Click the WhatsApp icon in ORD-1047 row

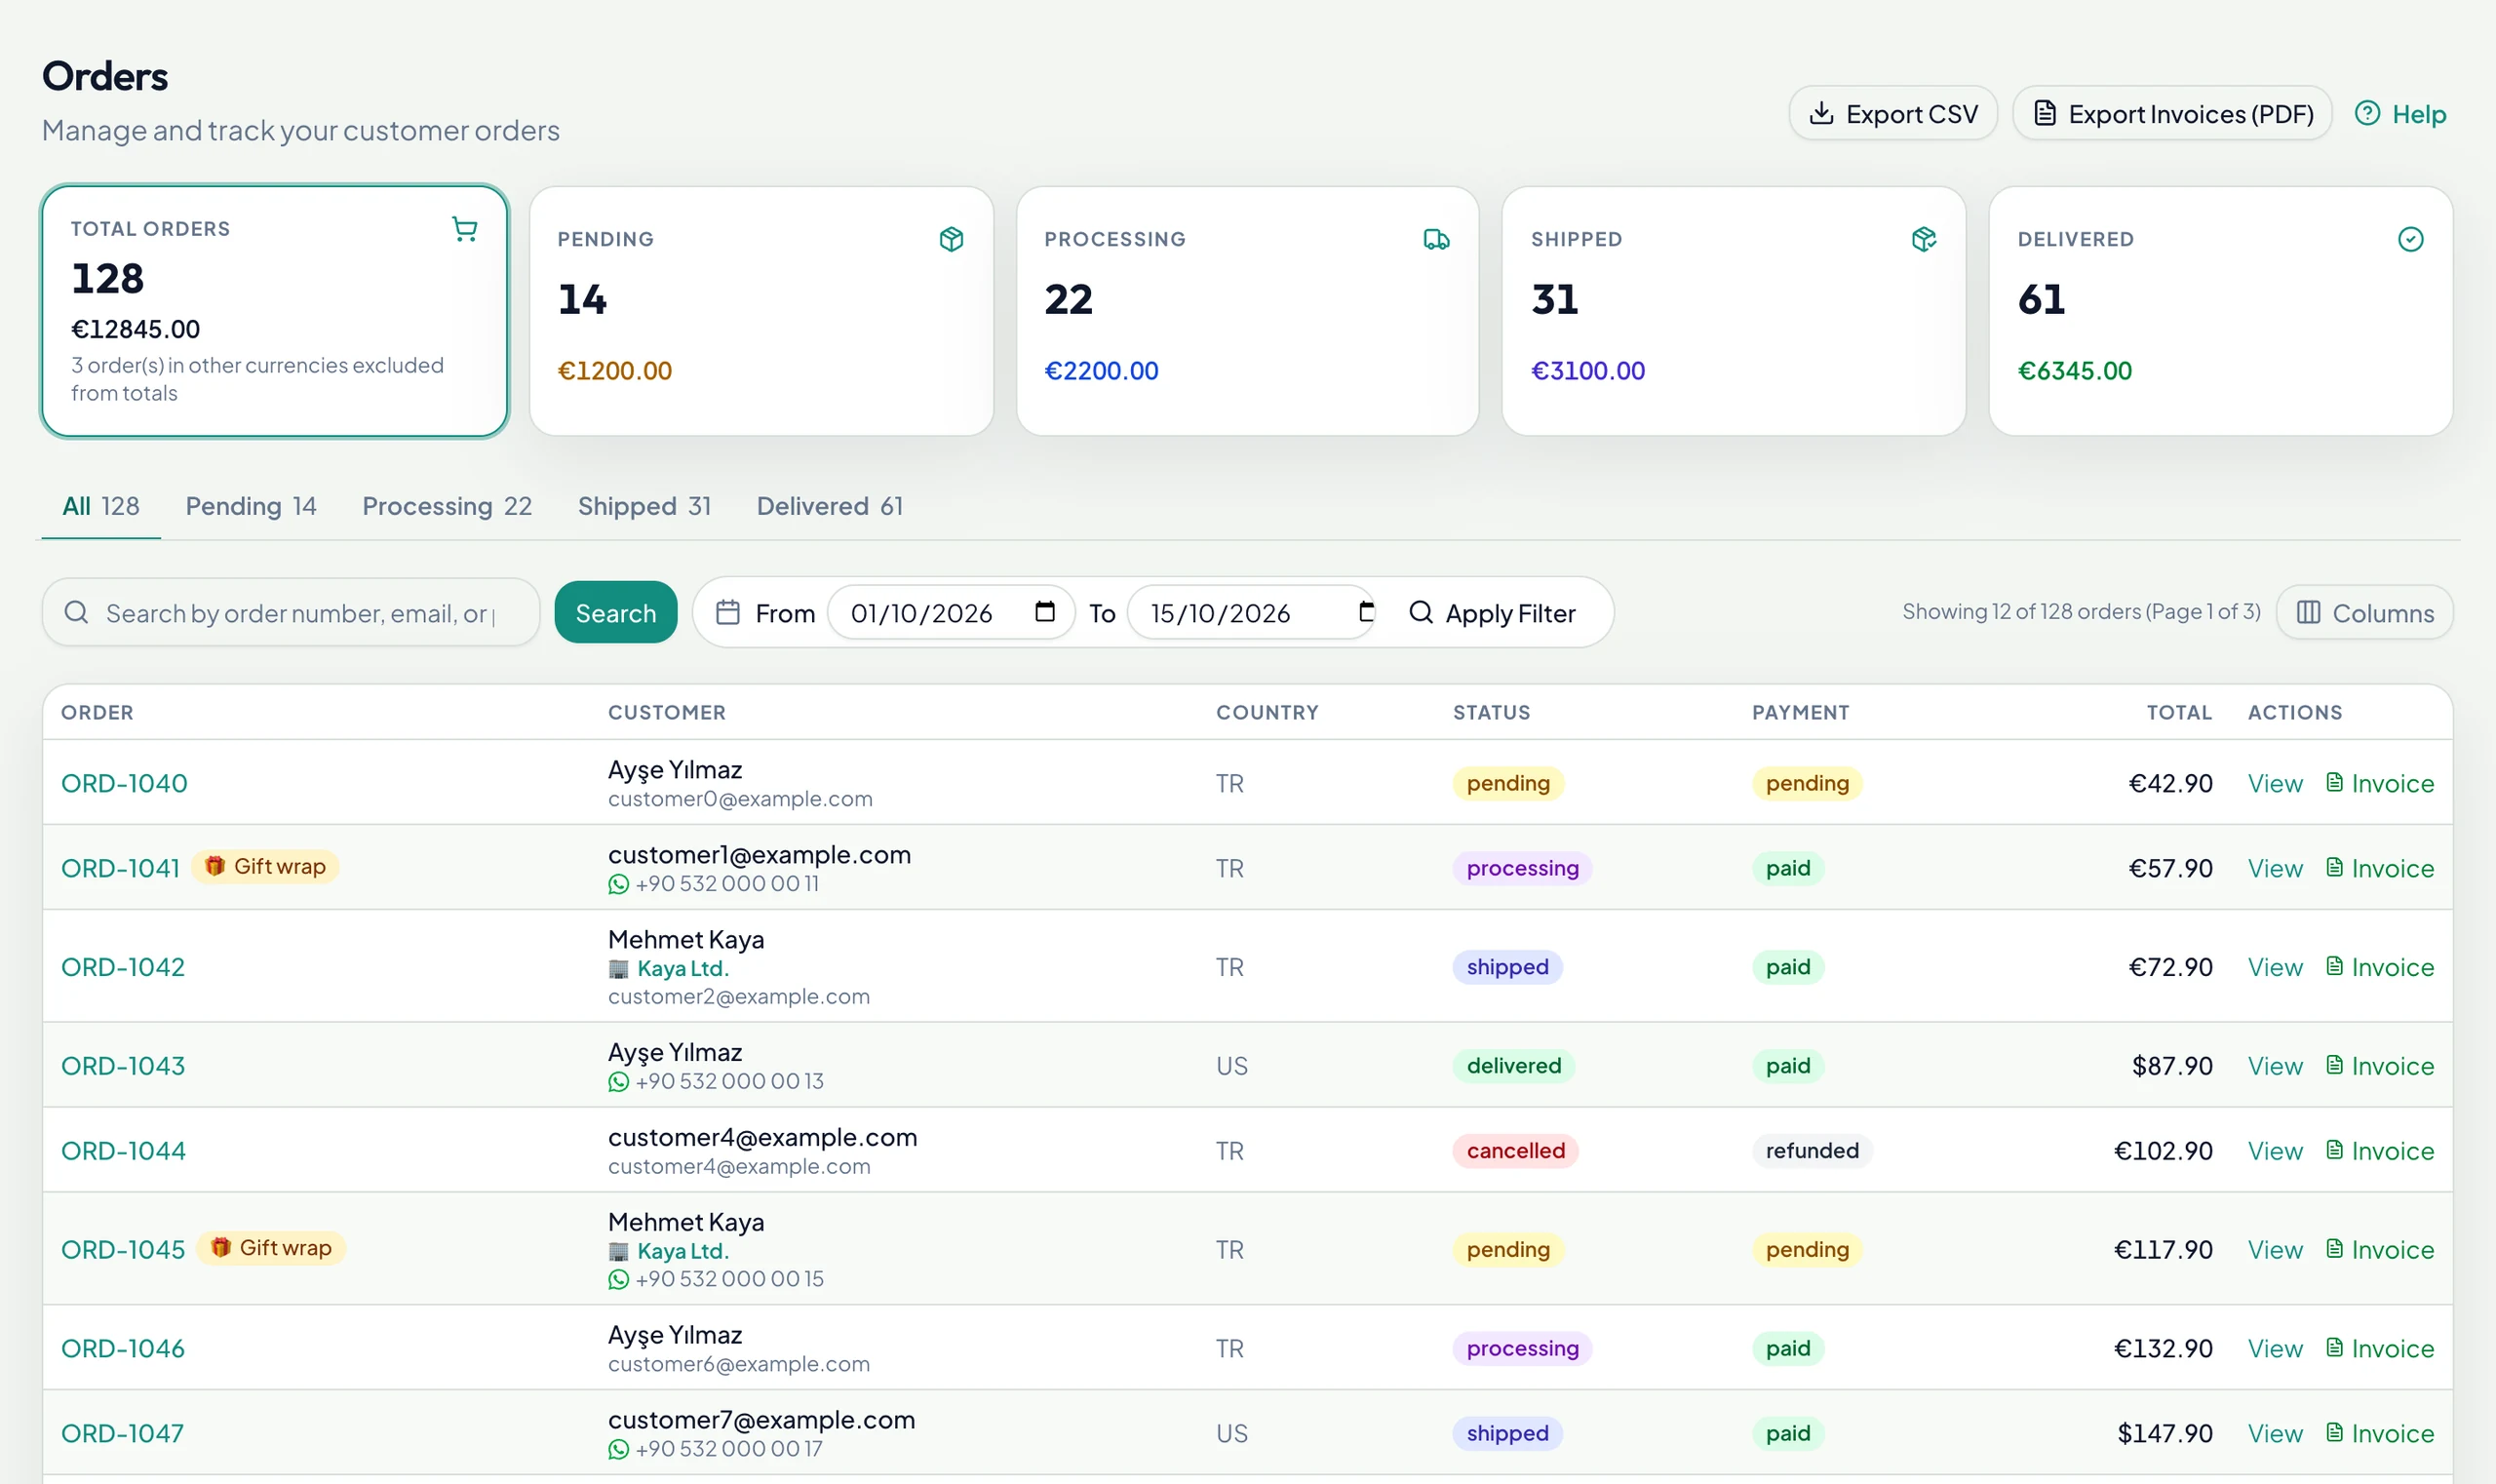click(619, 1449)
